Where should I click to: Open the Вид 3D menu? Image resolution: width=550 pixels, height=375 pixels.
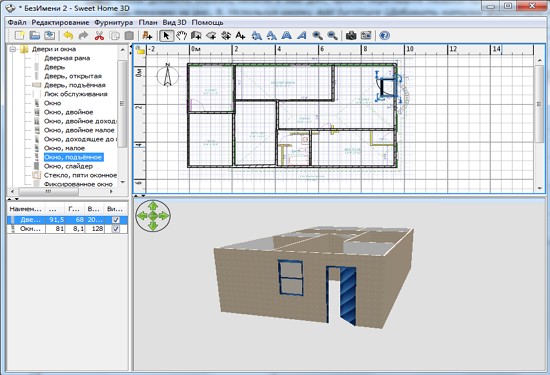[x=174, y=22]
